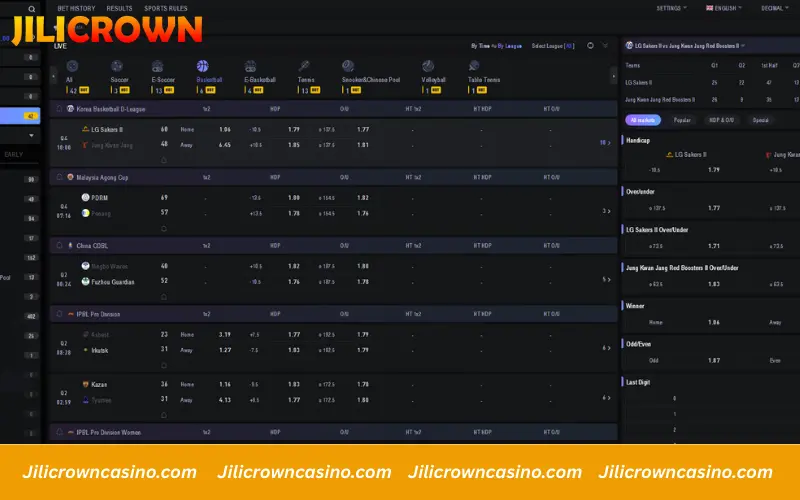
Task: Expand 3 more markets for PDRM match
Action: coord(606,211)
